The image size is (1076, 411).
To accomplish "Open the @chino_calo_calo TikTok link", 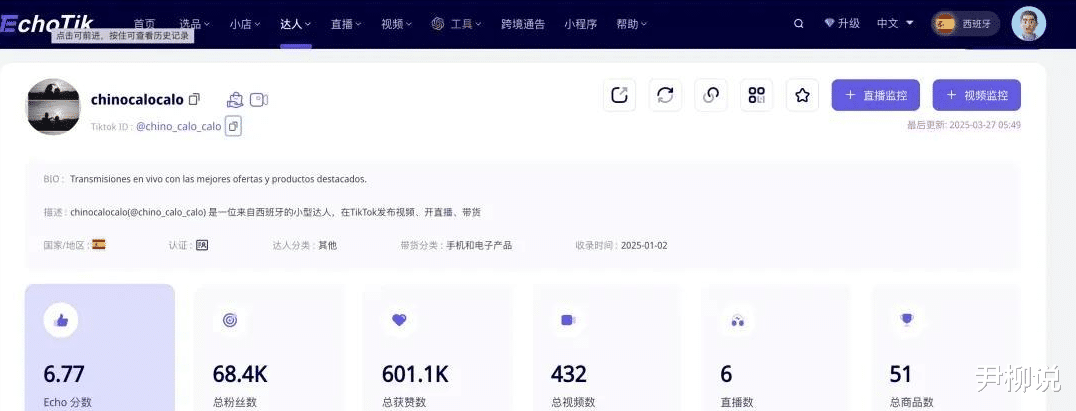I will point(178,126).
